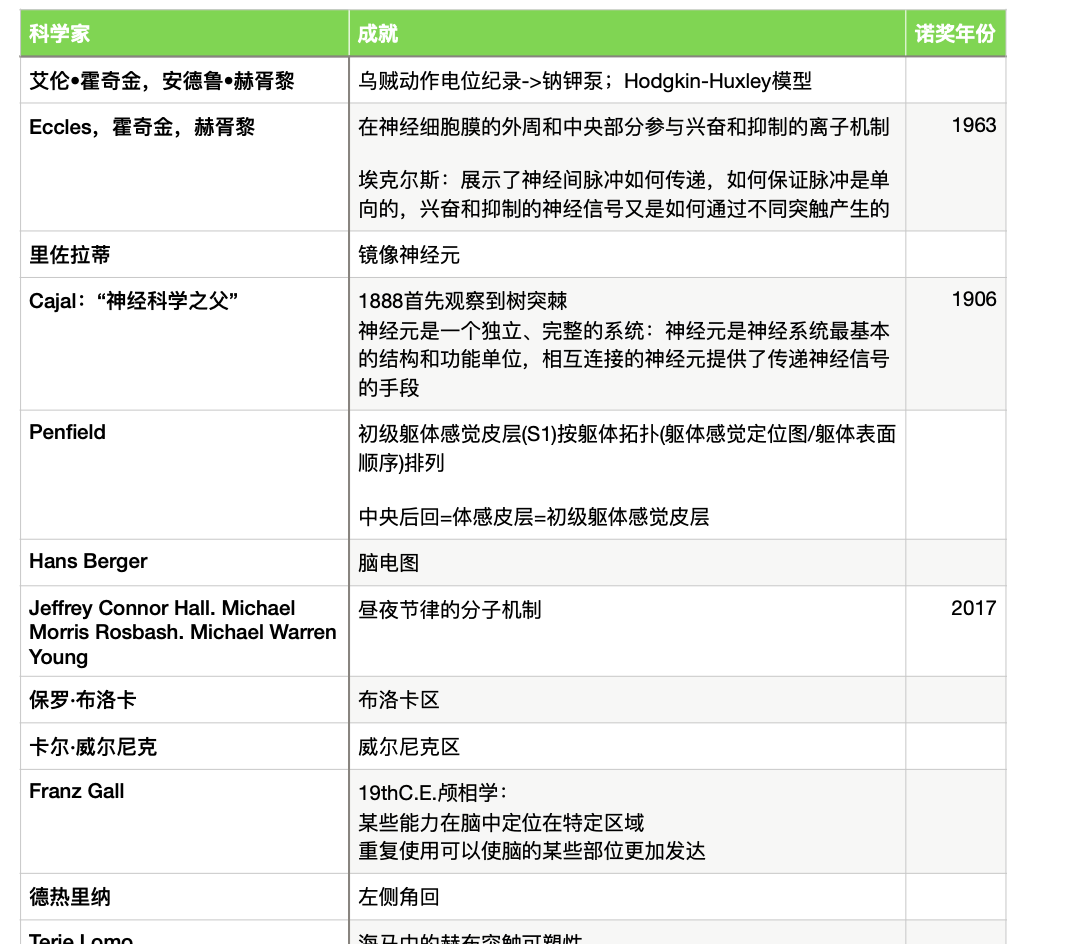Click text 在神经细胞膜的外周和中央部分参与兴奋和抑制的离子机制
The image size is (1074, 944).
coord(623,127)
